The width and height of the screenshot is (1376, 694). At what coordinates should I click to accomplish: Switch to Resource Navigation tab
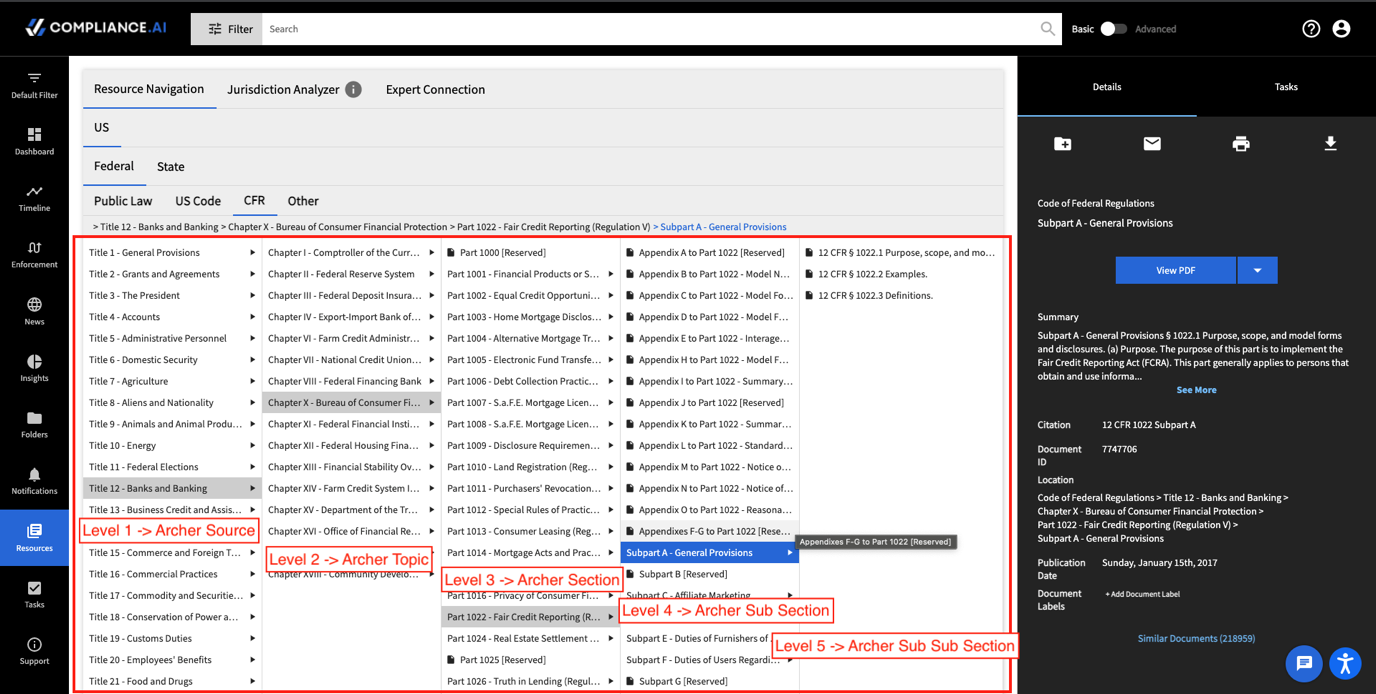149,89
